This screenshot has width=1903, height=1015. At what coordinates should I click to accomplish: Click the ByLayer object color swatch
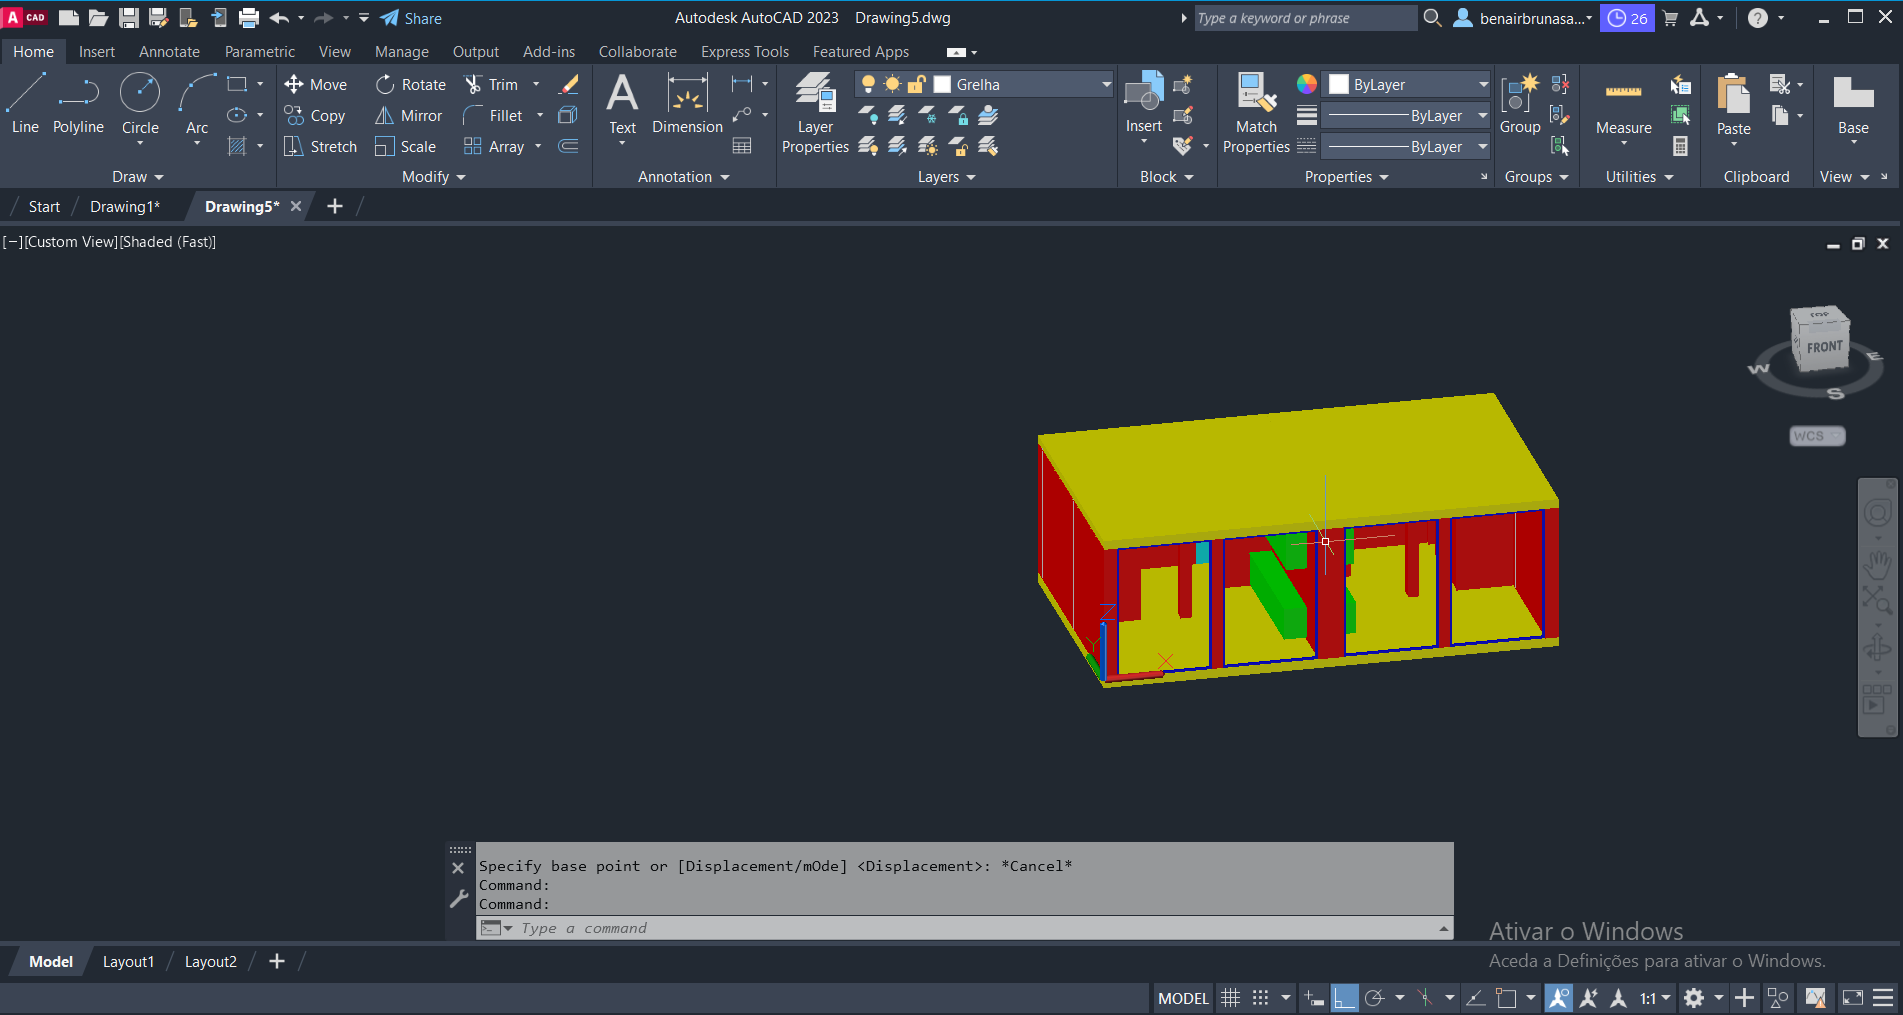coord(1339,85)
